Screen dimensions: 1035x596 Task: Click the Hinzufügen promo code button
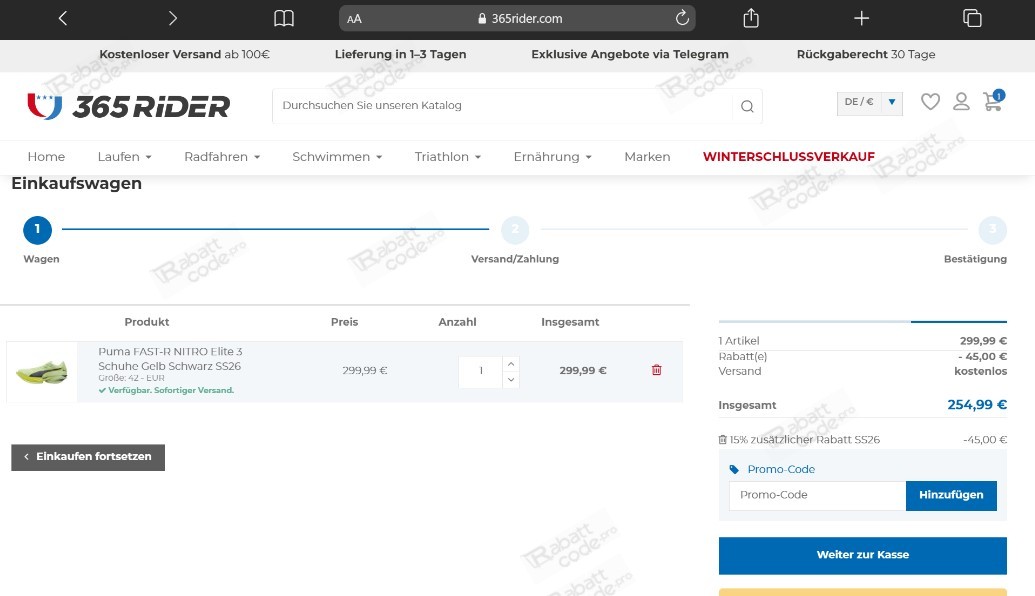(950, 495)
